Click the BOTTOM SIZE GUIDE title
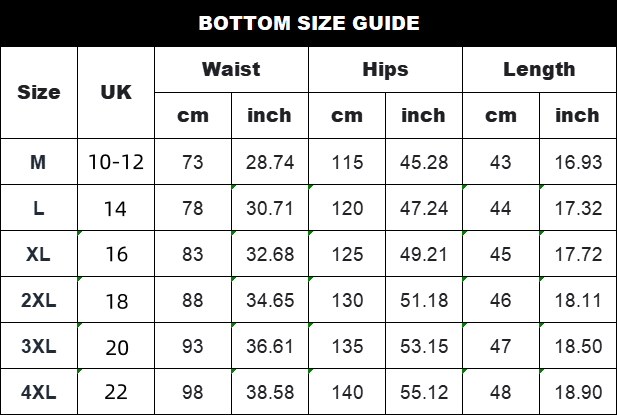This screenshot has width=617, height=415. click(x=309, y=23)
